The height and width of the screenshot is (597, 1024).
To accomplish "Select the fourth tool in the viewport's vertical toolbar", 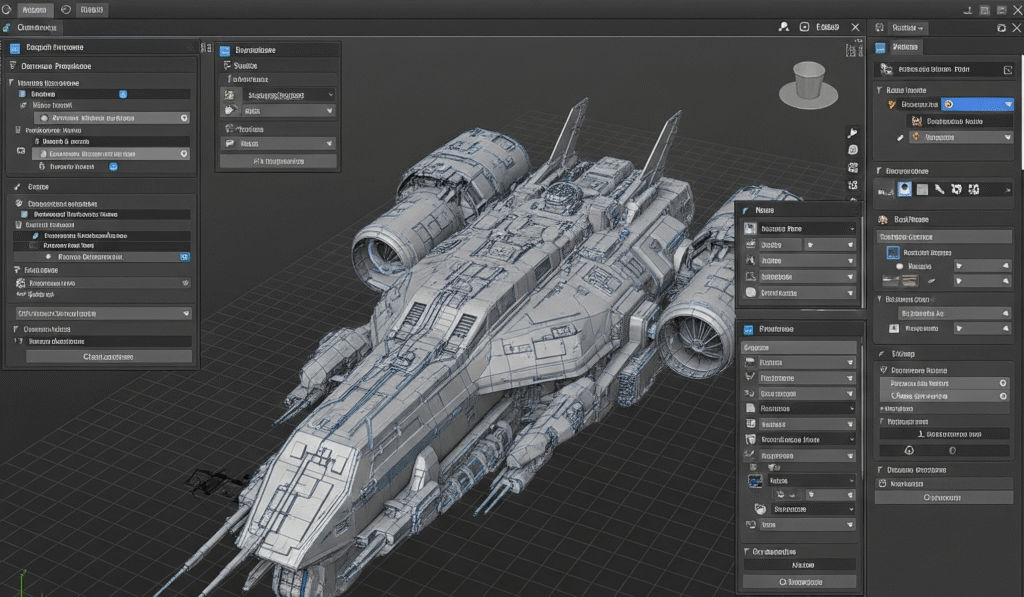I will (853, 185).
